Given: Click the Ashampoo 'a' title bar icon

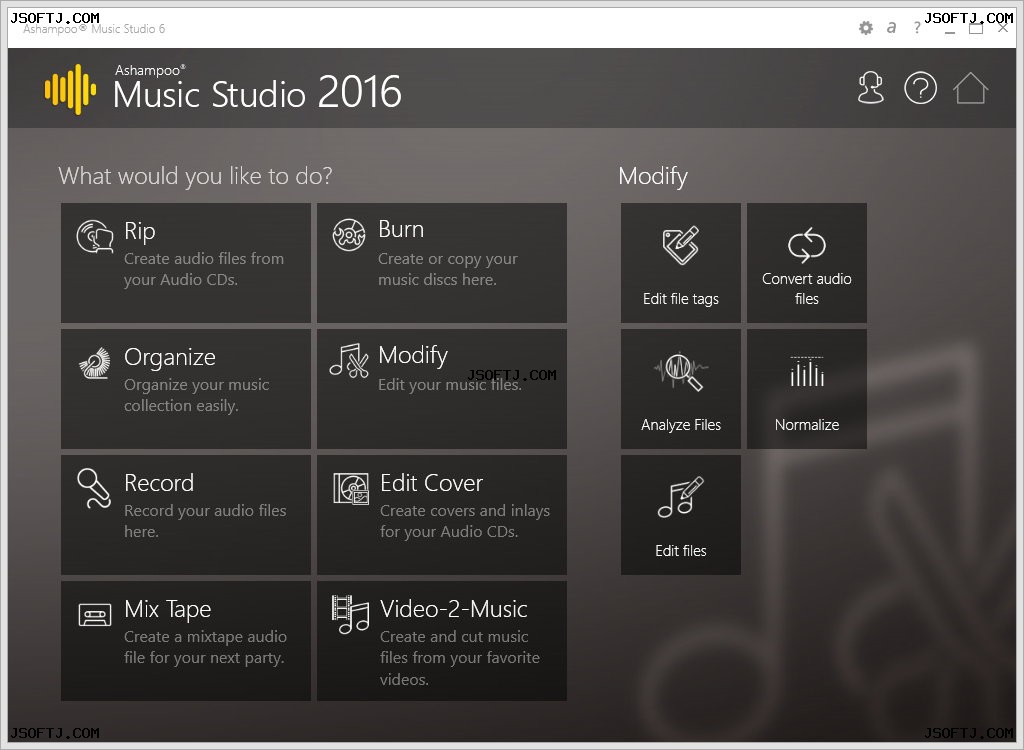Looking at the screenshot, I should point(891,27).
